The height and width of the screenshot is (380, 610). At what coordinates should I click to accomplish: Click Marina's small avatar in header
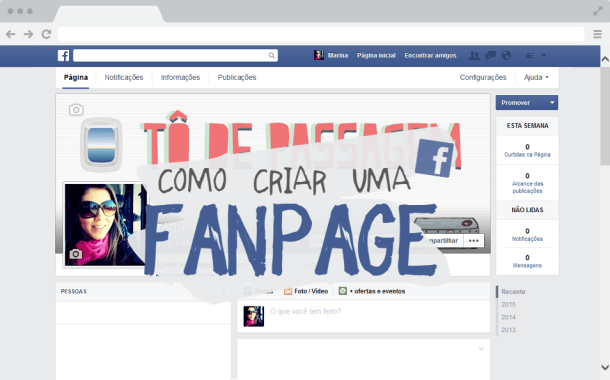click(319, 55)
